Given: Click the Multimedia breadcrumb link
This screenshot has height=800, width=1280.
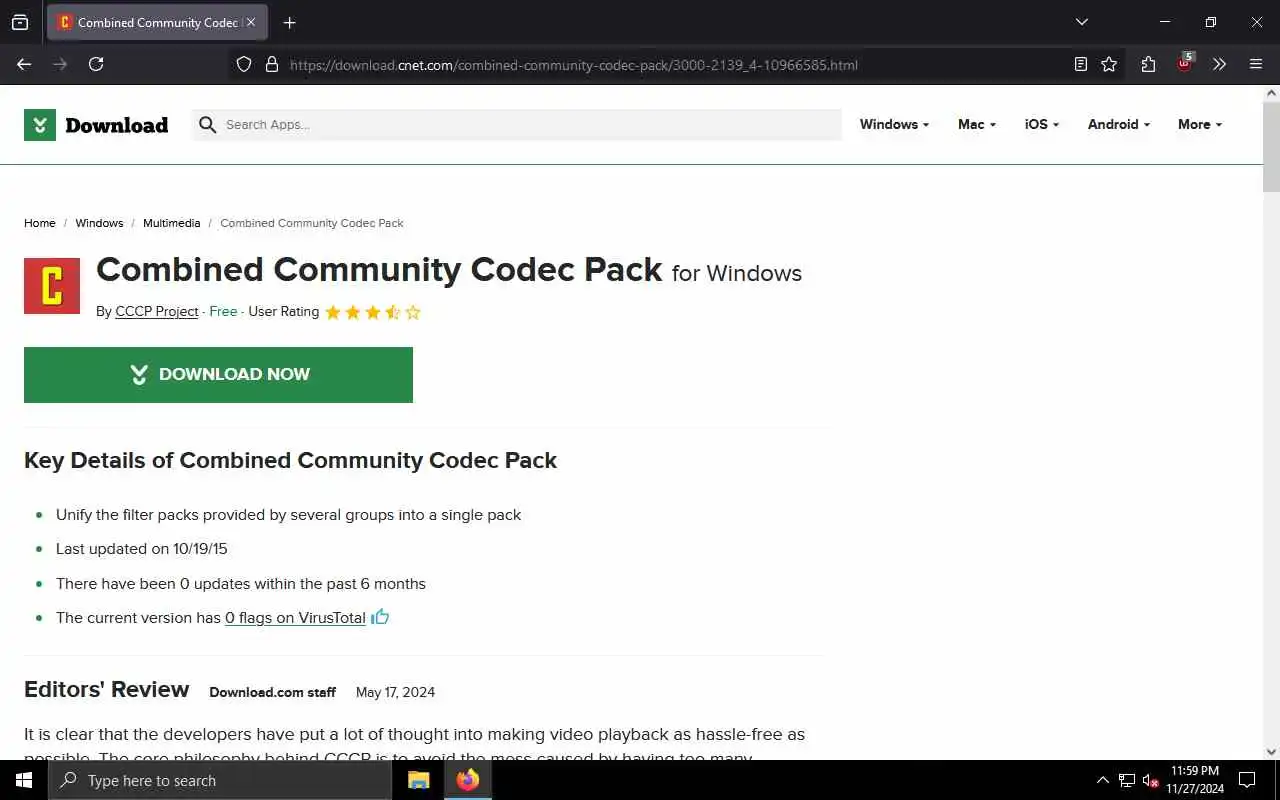Looking at the screenshot, I should pyautogui.click(x=171, y=223).
